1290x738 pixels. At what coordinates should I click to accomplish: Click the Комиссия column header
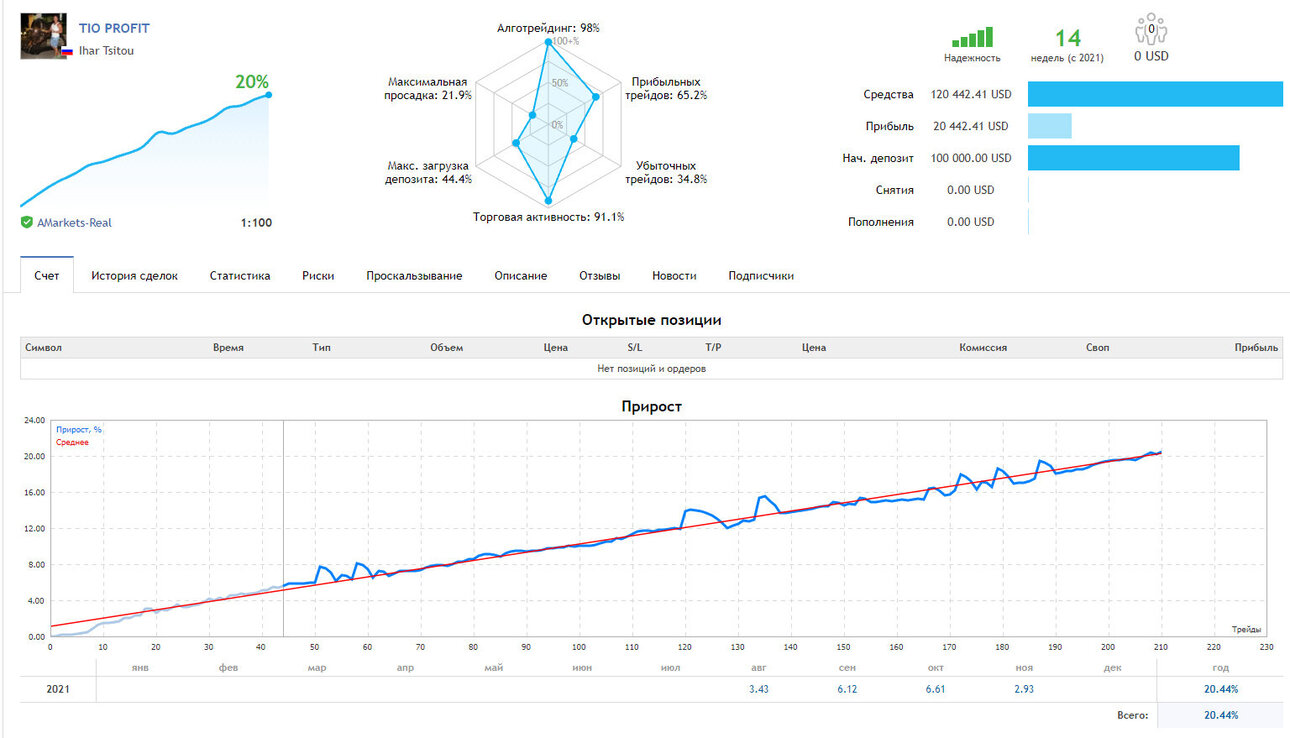[983, 348]
